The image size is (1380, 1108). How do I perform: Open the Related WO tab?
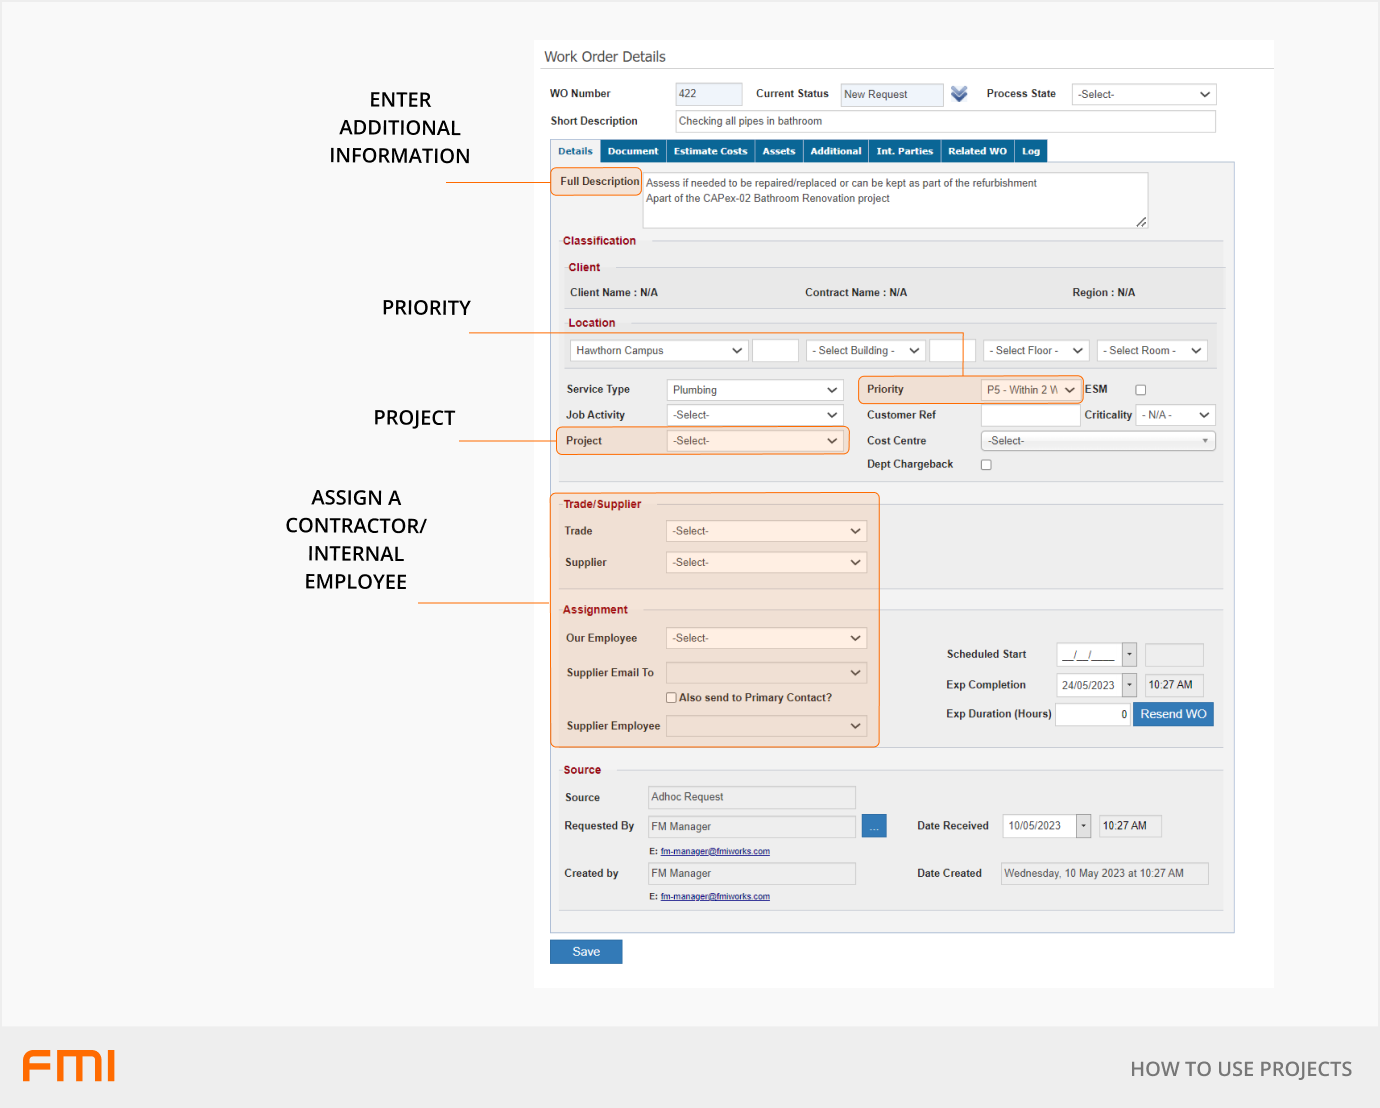977,152
